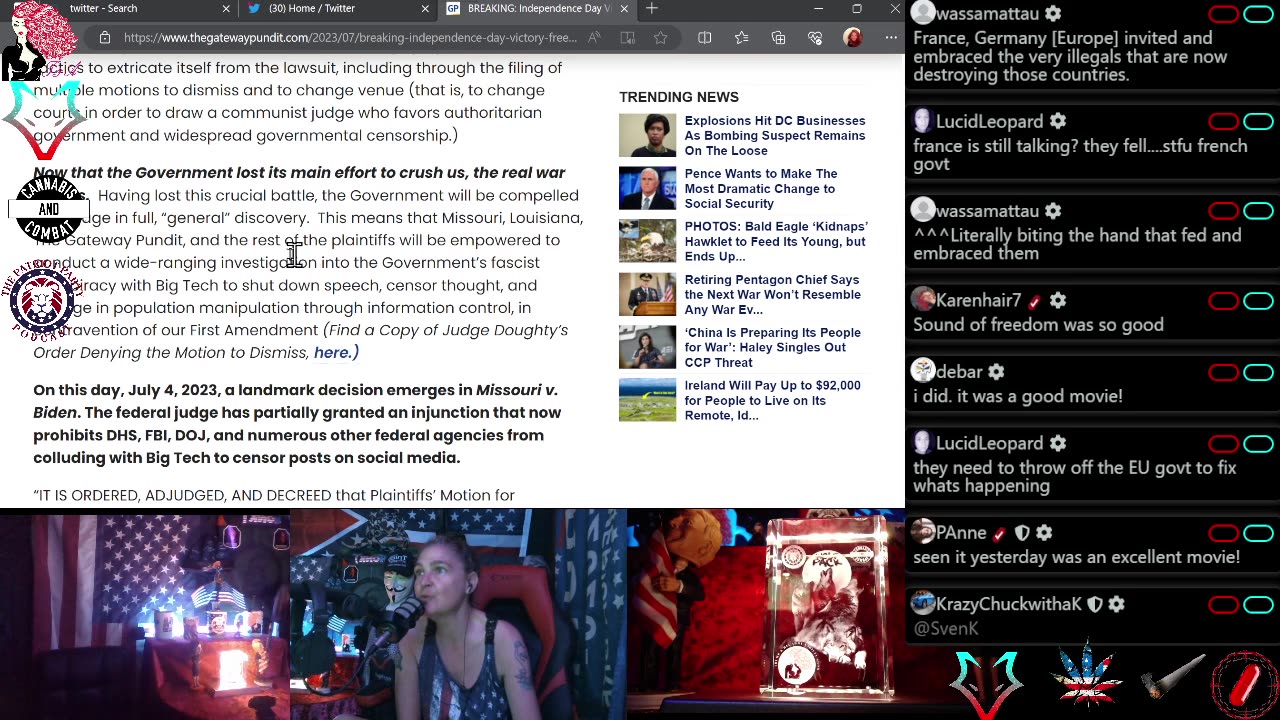Open 'China Is Preparing Its People' story
Screen dimensions: 1280x720
tap(772, 348)
